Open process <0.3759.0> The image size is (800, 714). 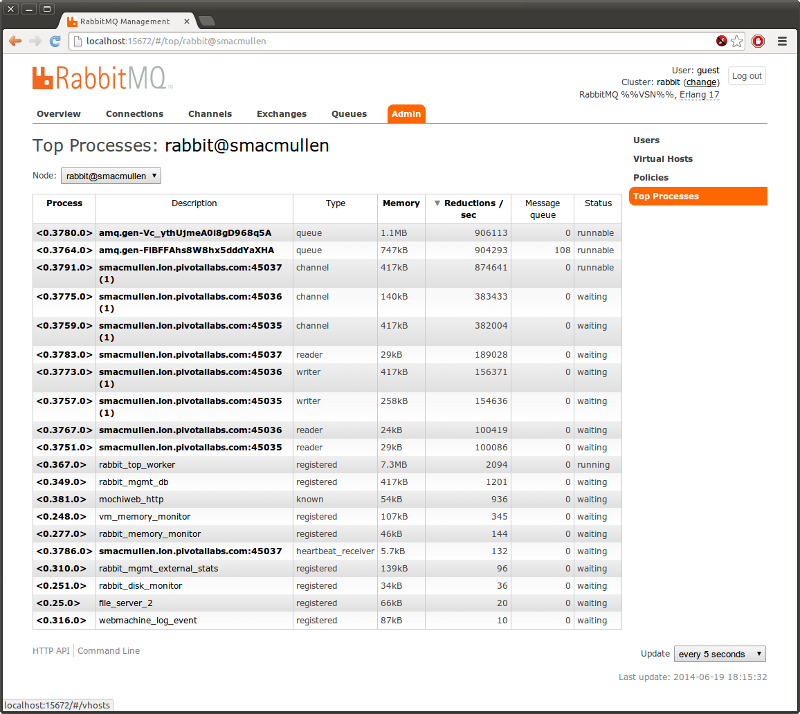(x=64, y=326)
